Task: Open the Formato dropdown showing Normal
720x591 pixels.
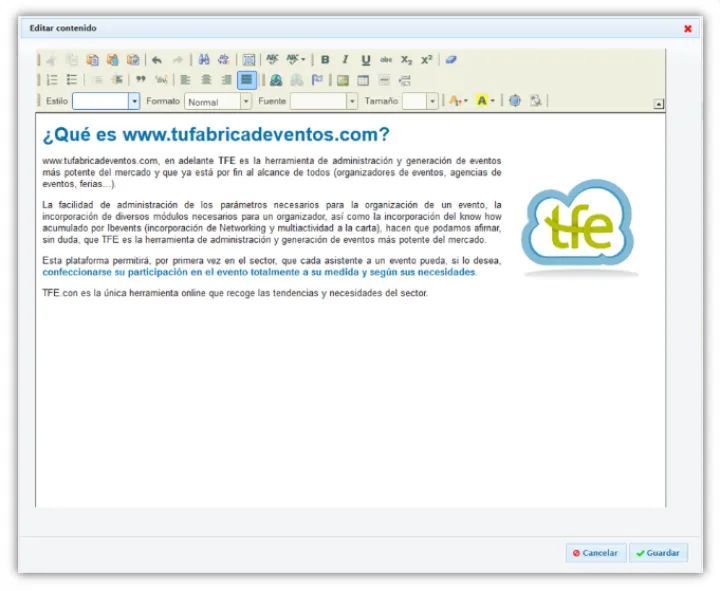Action: point(218,101)
